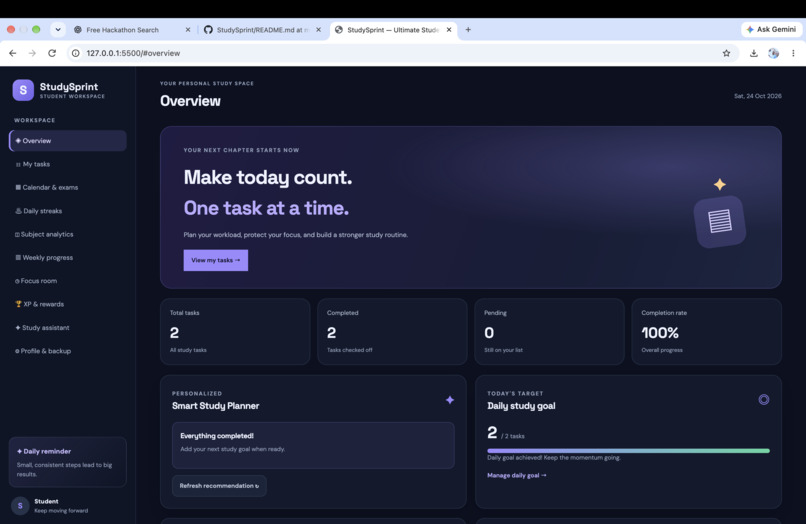
Task: Open Daily streaks page
Action: tap(68, 211)
